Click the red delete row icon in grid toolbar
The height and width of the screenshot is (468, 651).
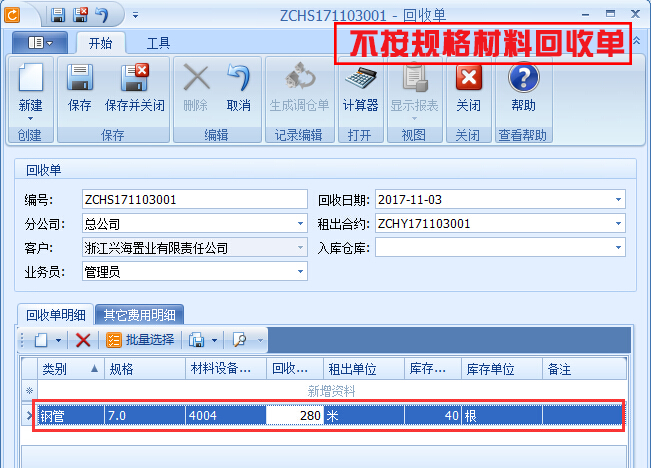coord(83,340)
